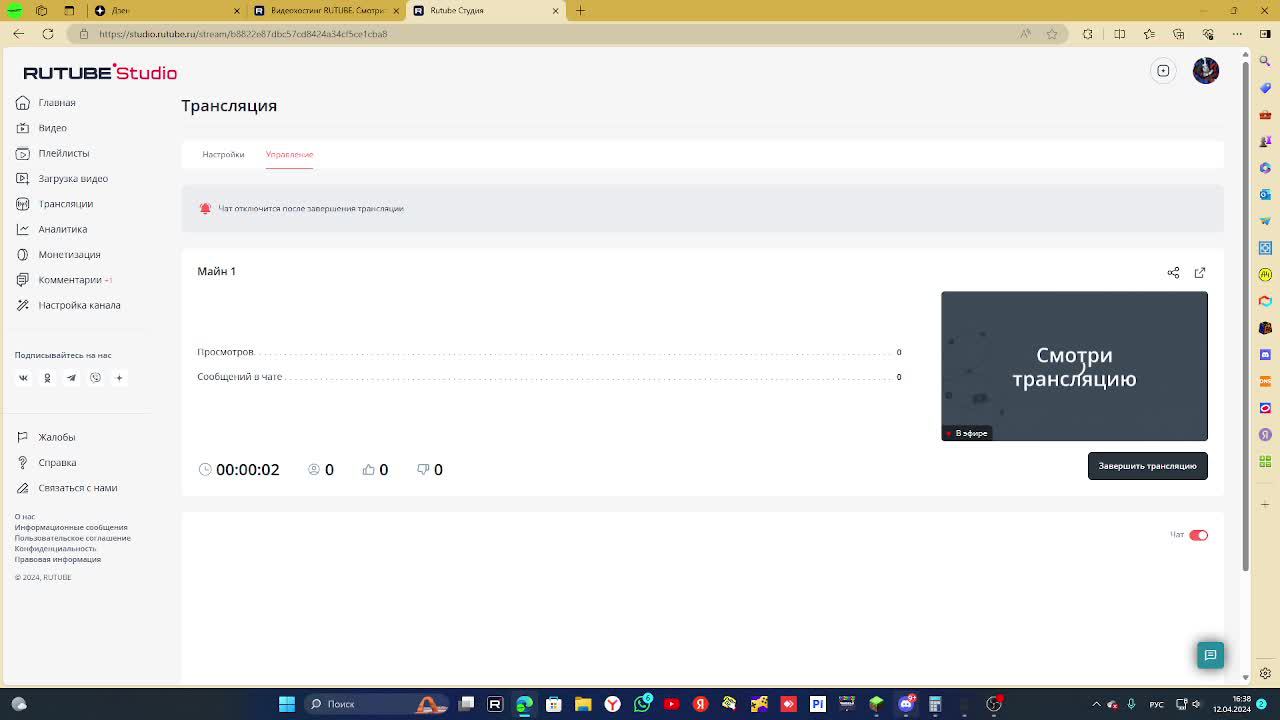Click the create video plus icon in header
This screenshot has width=1280, height=720.
1163,71
